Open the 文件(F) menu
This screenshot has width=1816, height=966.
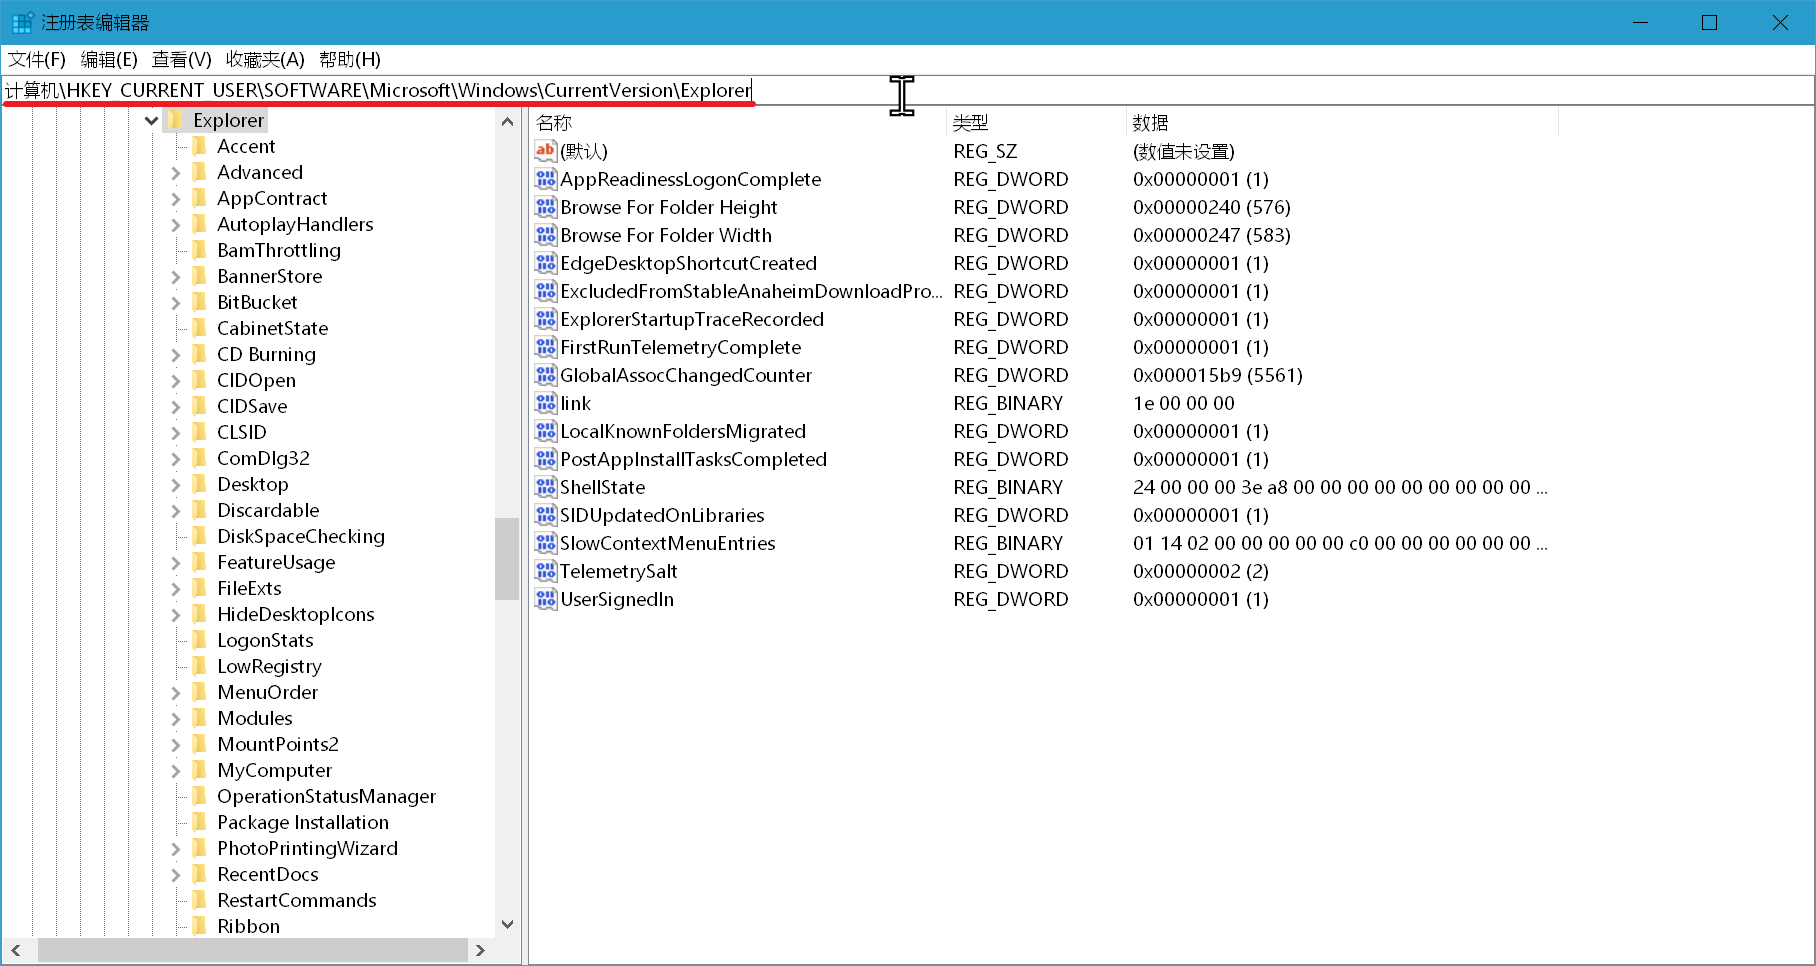(37, 60)
